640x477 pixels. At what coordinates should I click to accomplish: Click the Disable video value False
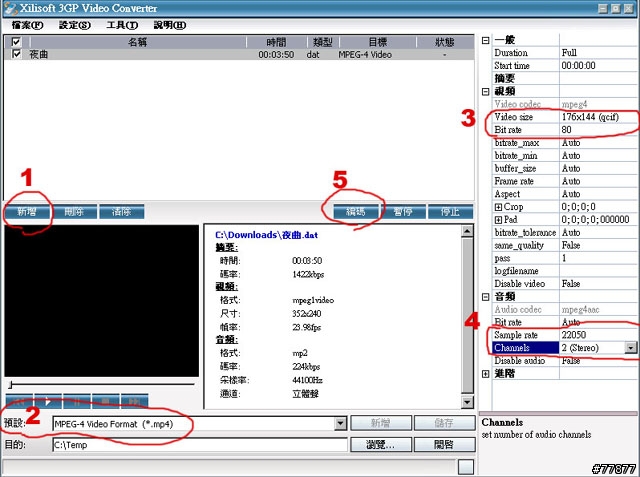598,284
